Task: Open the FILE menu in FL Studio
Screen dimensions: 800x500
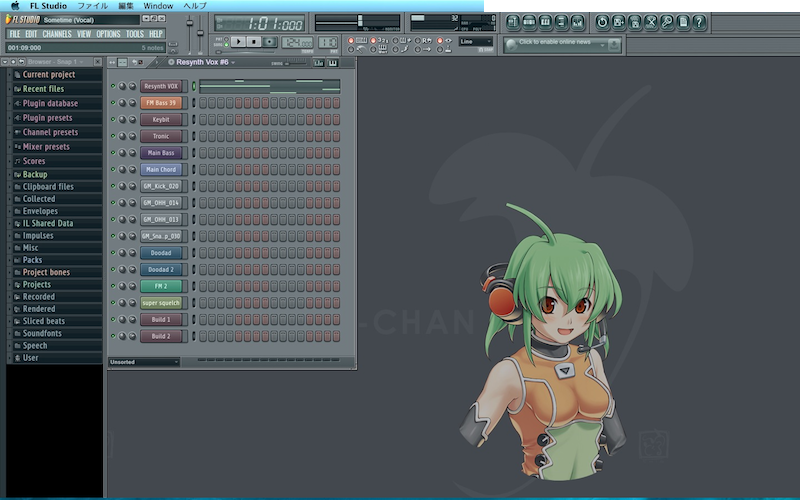Action: point(15,34)
